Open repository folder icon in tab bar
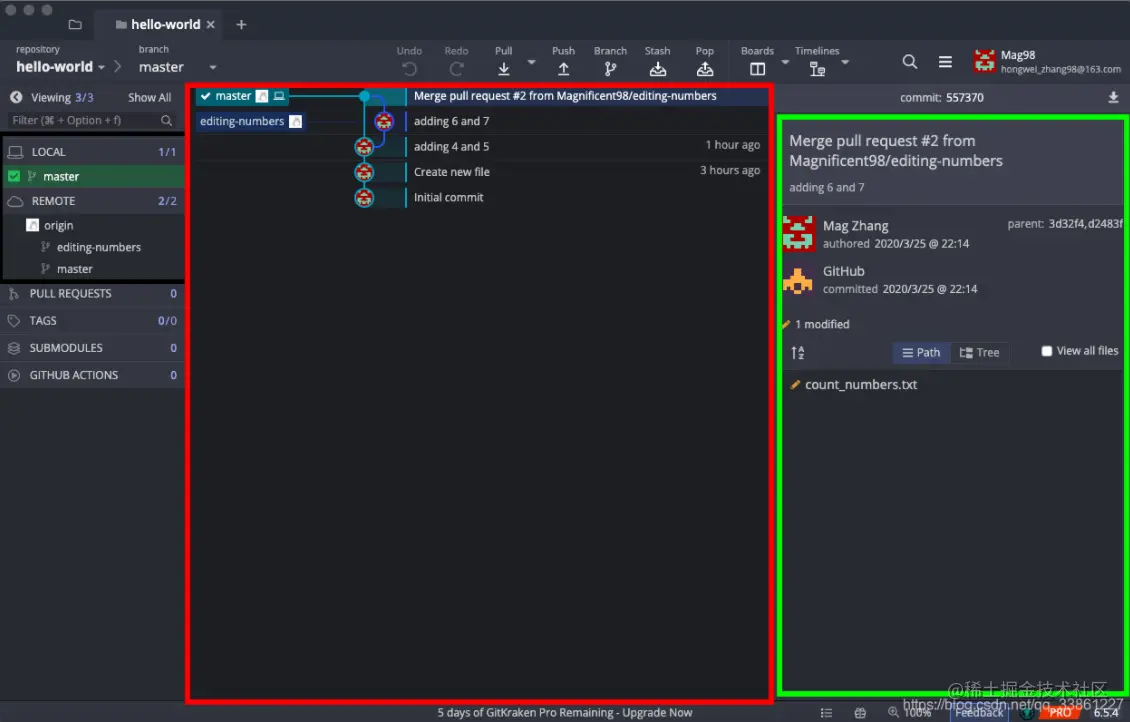This screenshot has height=722, width=1130. [75, 24]
